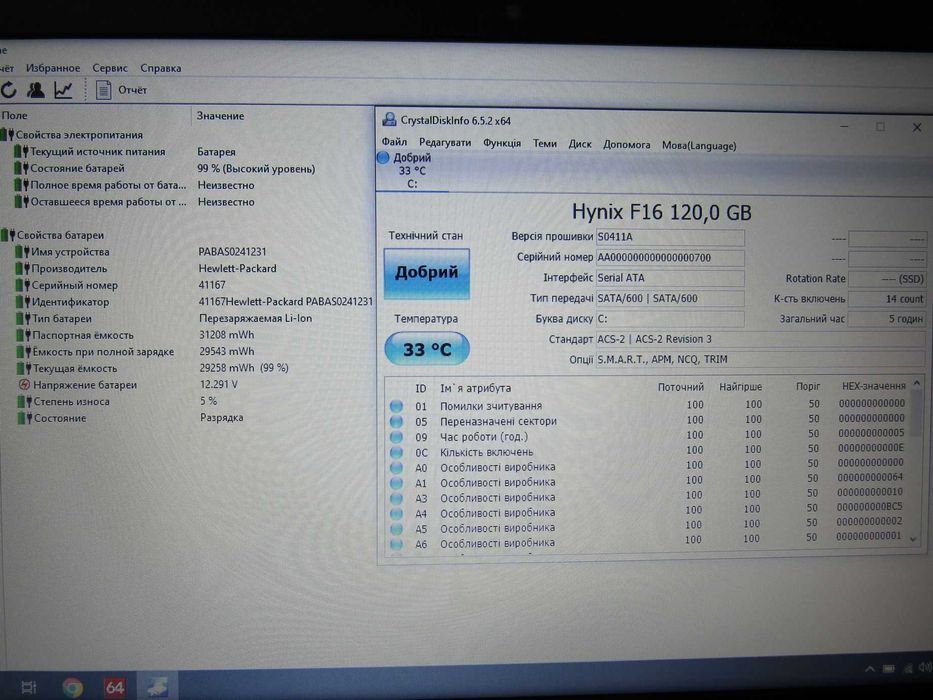Screen dimensions: 933x700
Task: Click Task View icon in the taskbar
Action: click(29, 688)
